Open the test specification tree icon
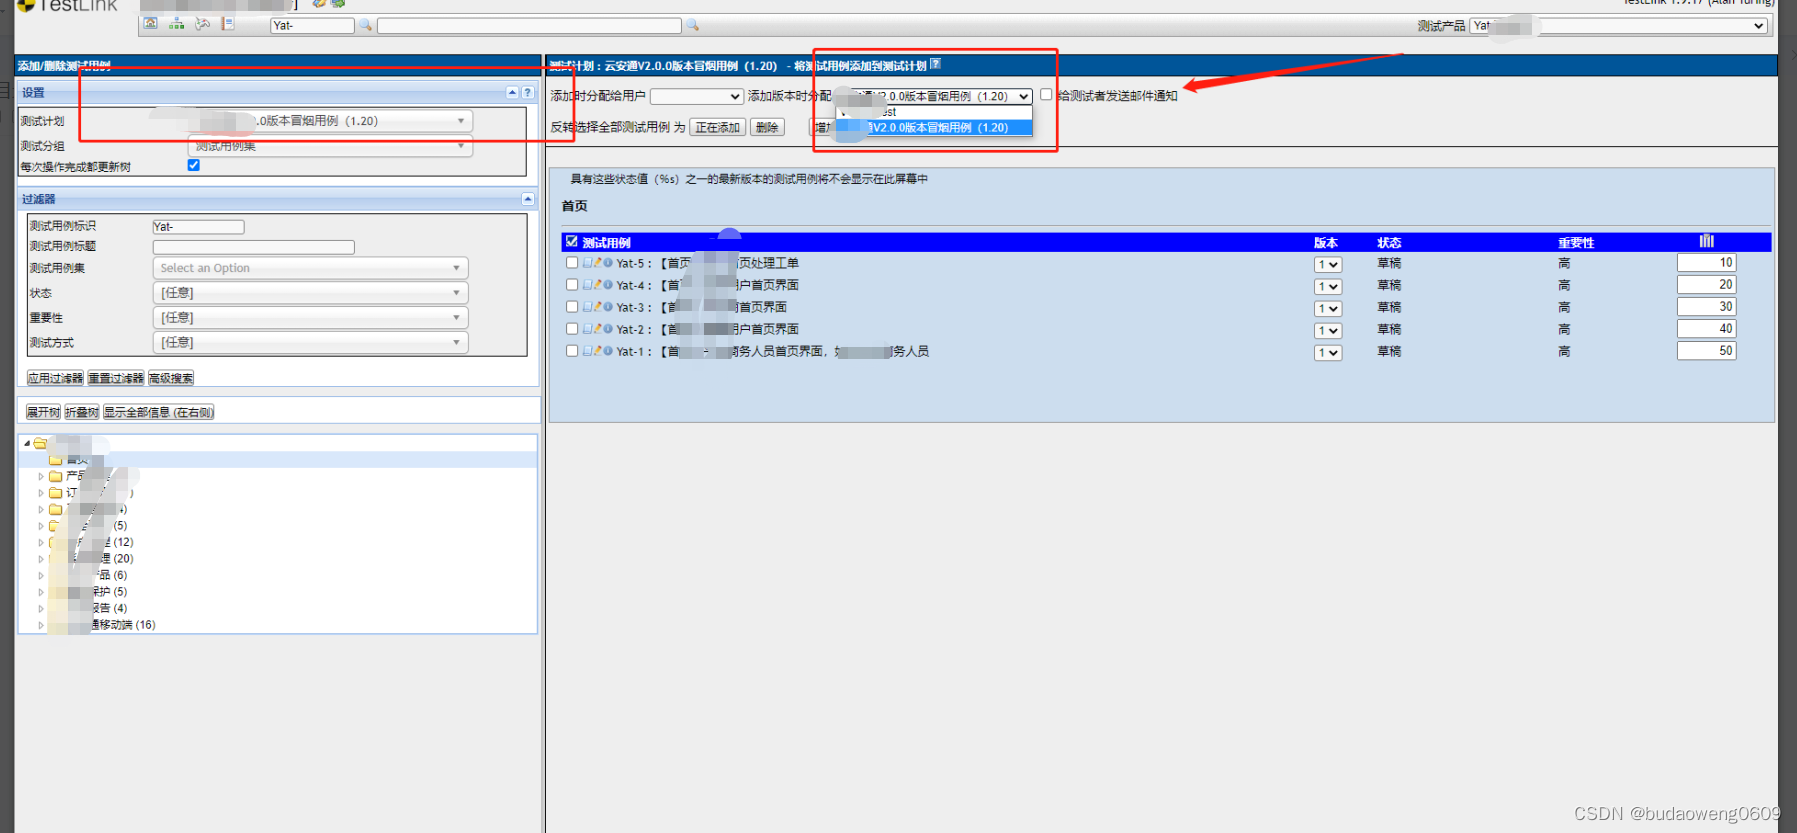This screenshot has height=833, width=1797. (176, 24)
